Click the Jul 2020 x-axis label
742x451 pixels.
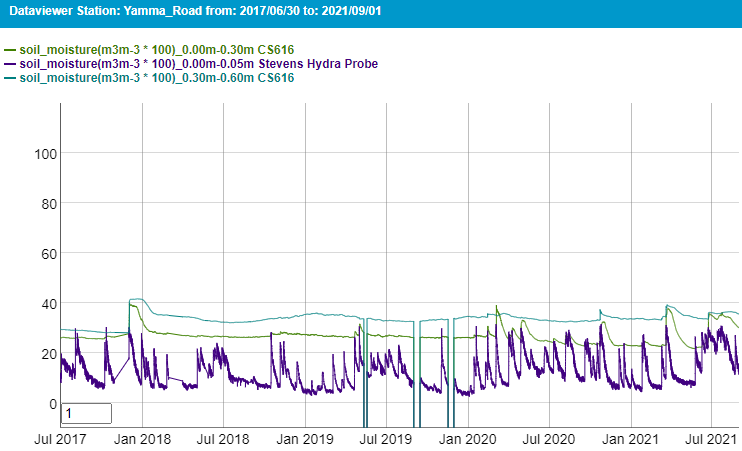tap(548, 439)
